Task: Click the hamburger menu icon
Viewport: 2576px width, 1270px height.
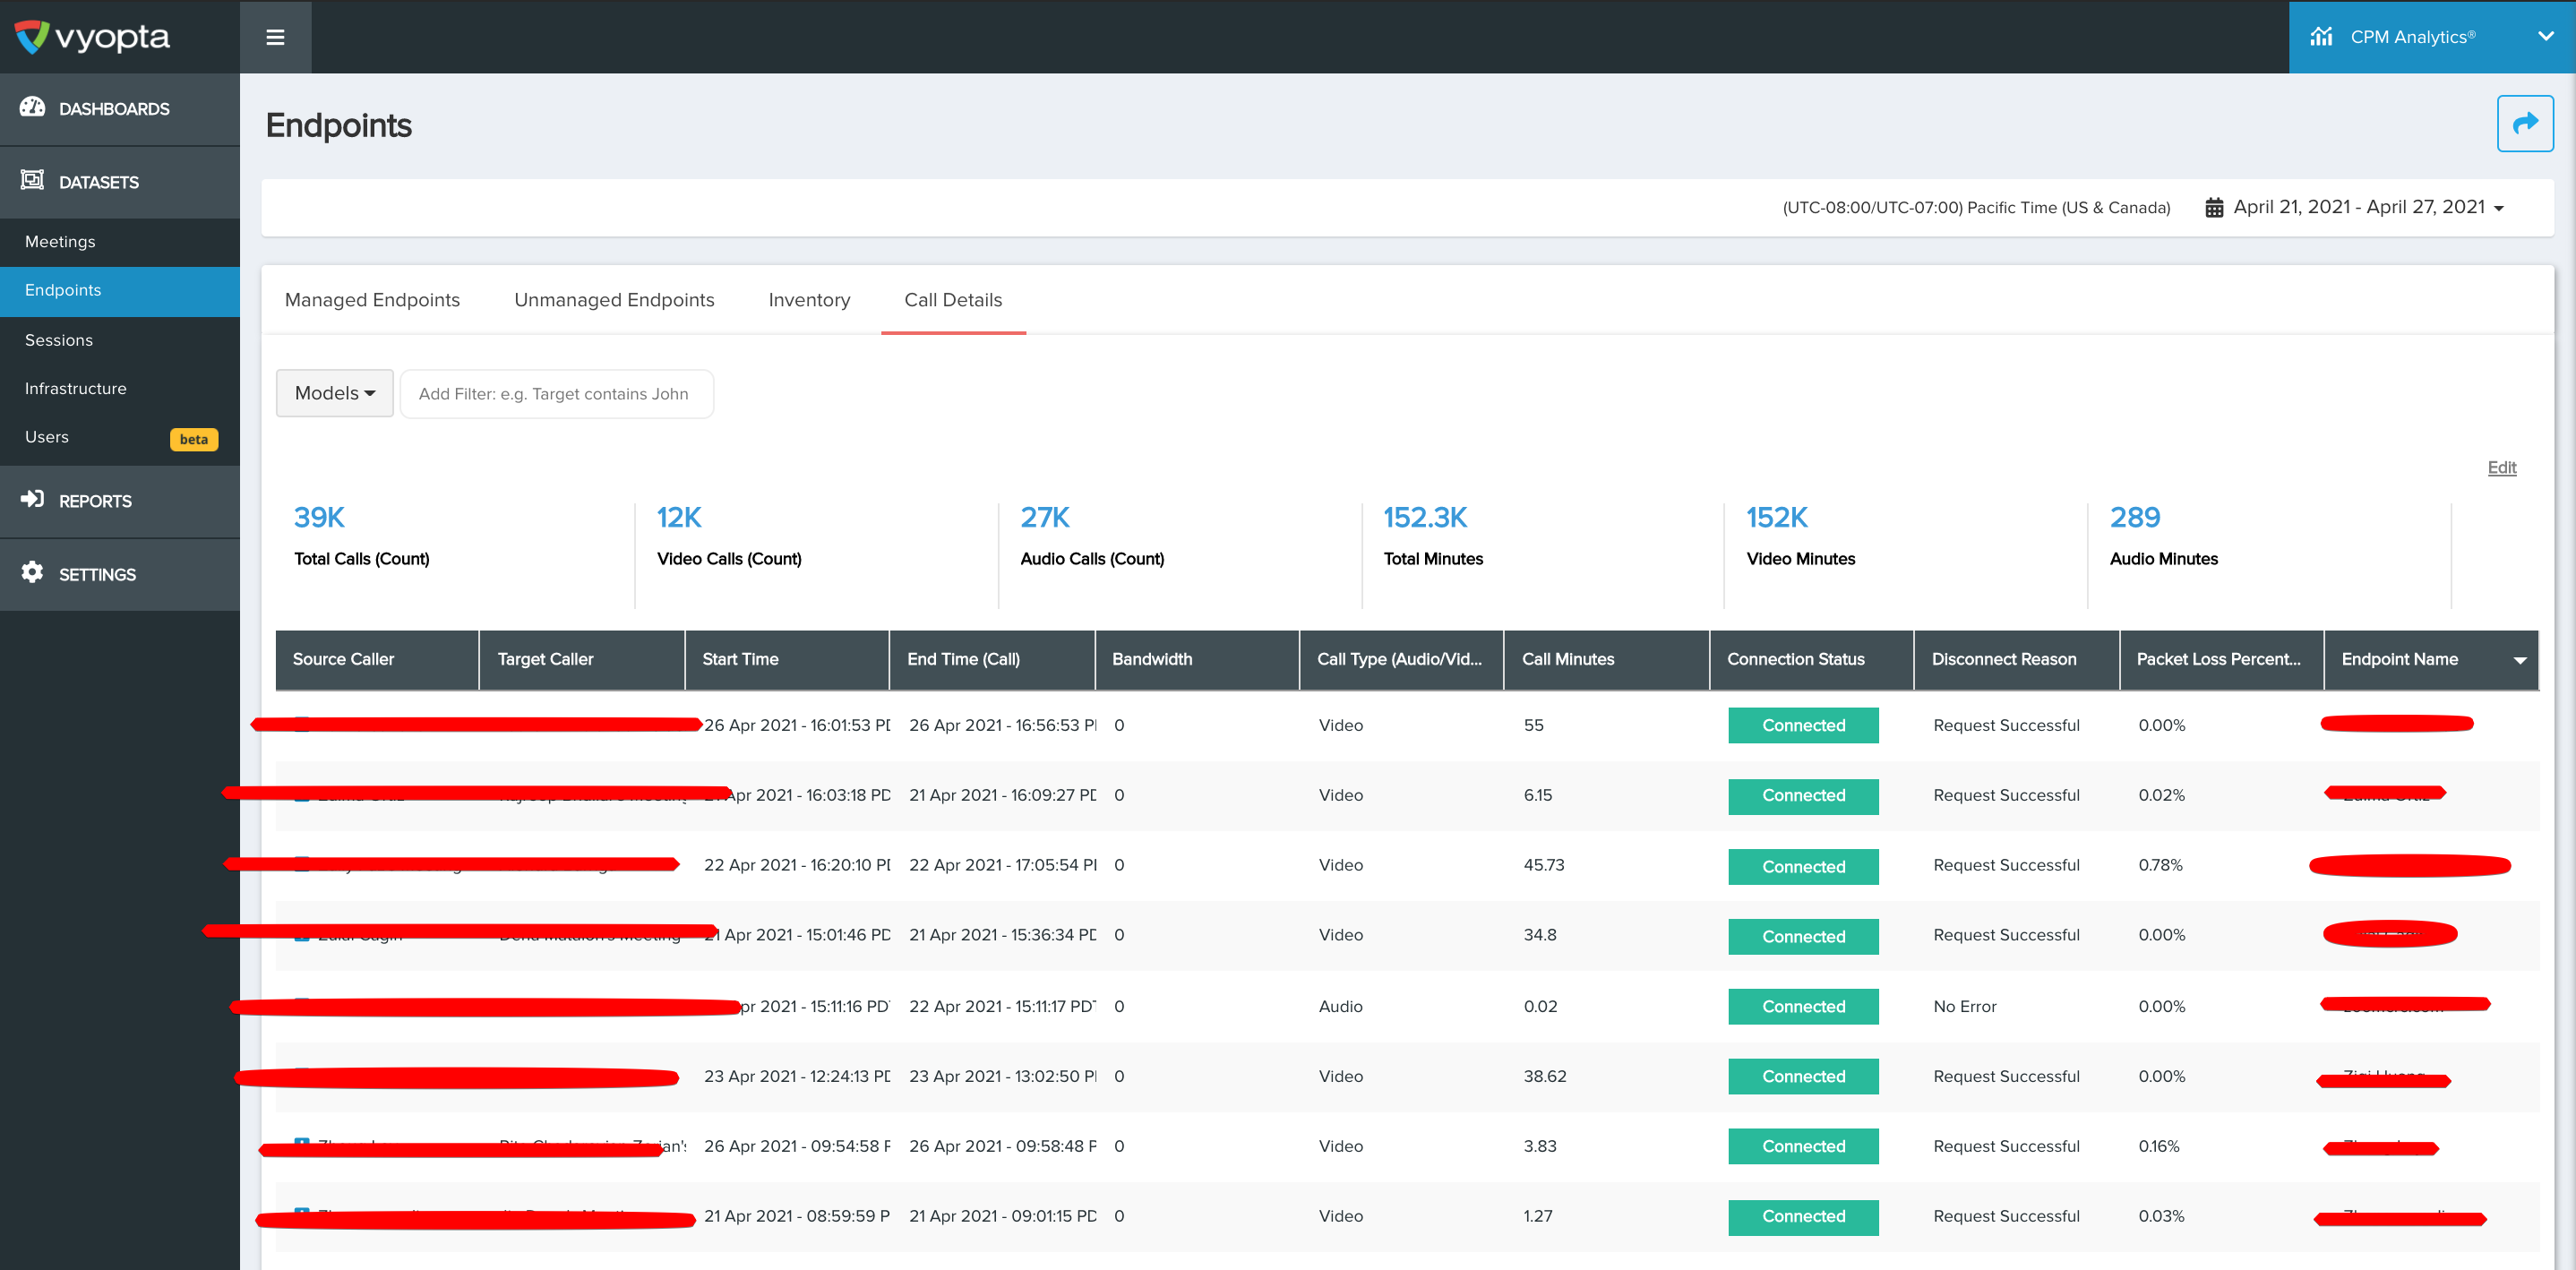Action: point(275,37)
